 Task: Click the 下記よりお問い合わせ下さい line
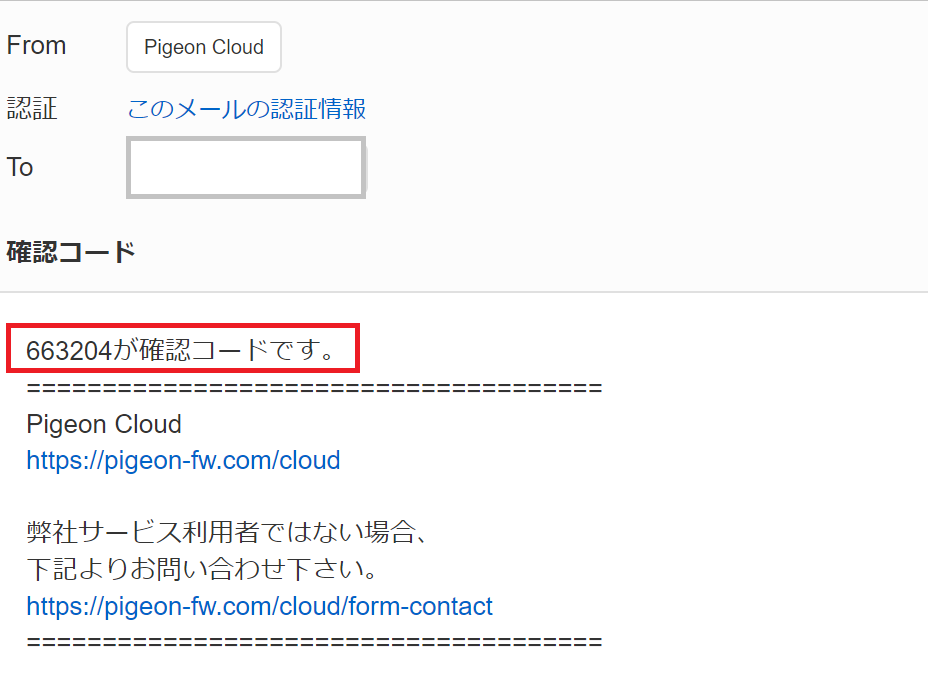(201, 570)
